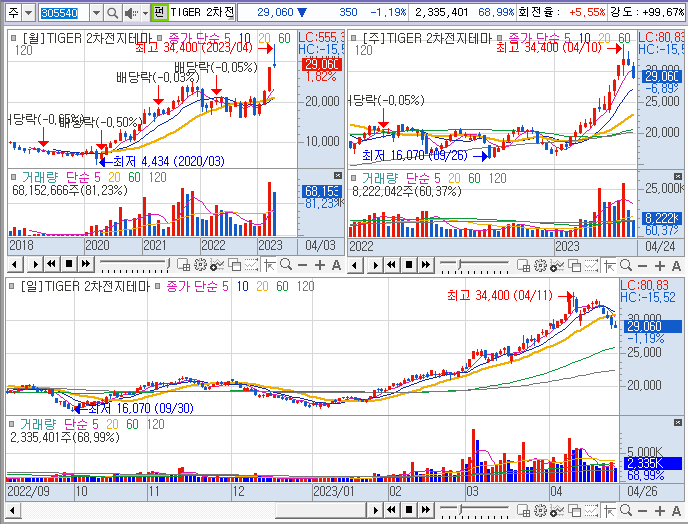The image size is (688, 524).
Task: Step back one bar in weekly chart
Action: (355, 265)
